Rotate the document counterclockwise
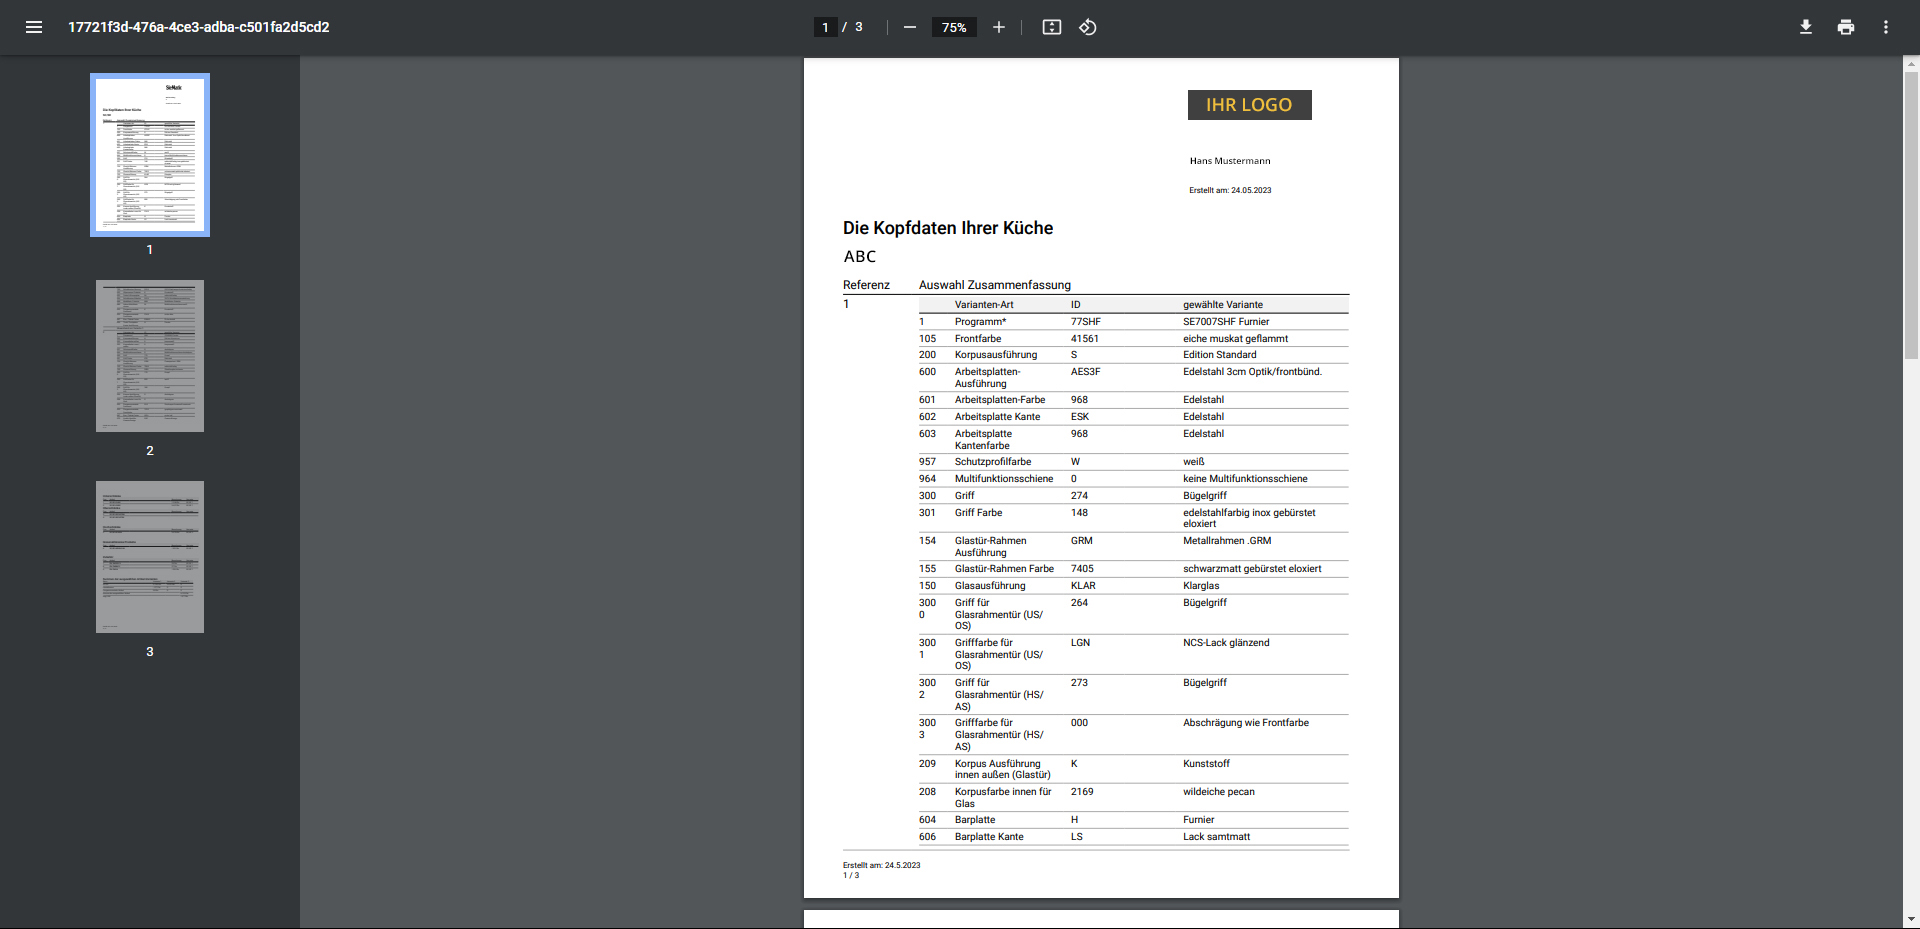This screenshot has width=1920, height=929. point(1088,27)
